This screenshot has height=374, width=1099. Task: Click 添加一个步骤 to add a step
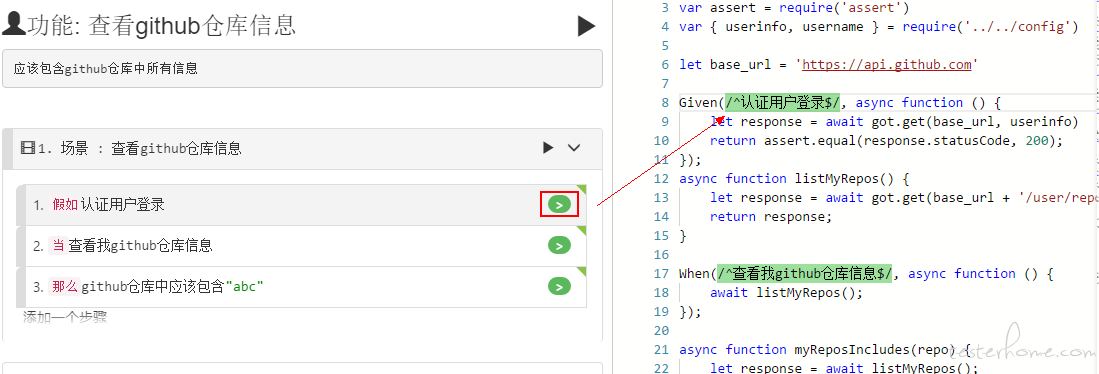tap(64, 317)
